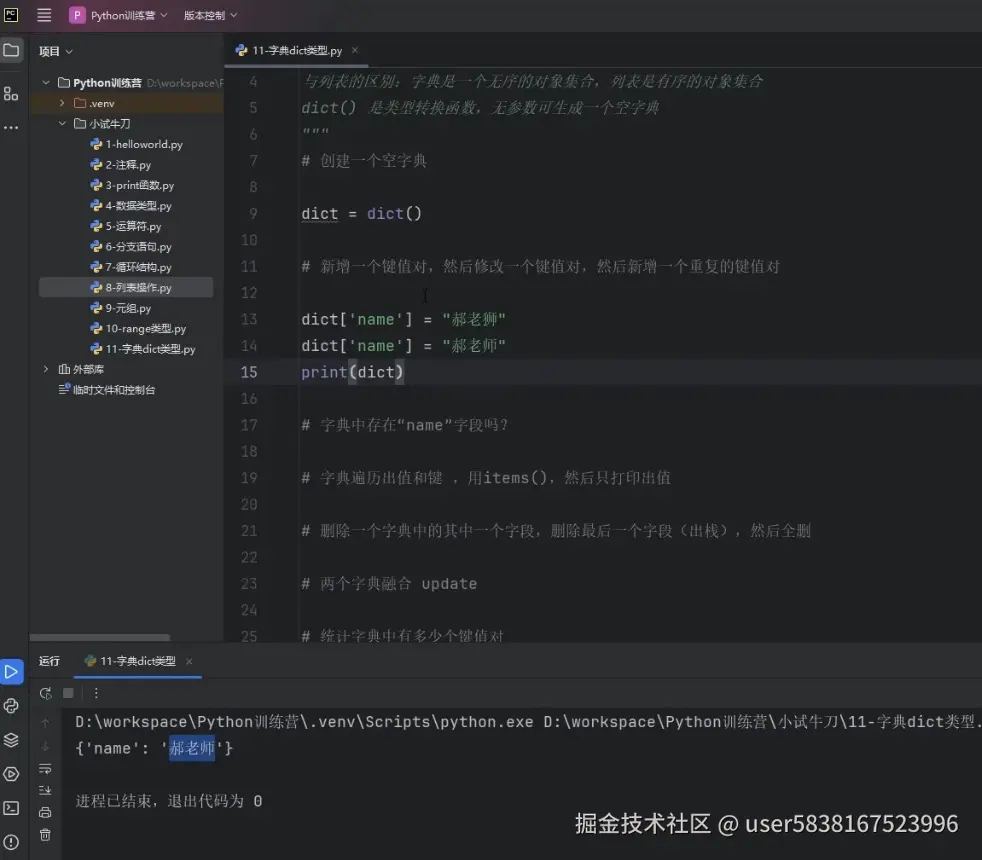Open 3-print函数.py in project tree

point(132,185)
